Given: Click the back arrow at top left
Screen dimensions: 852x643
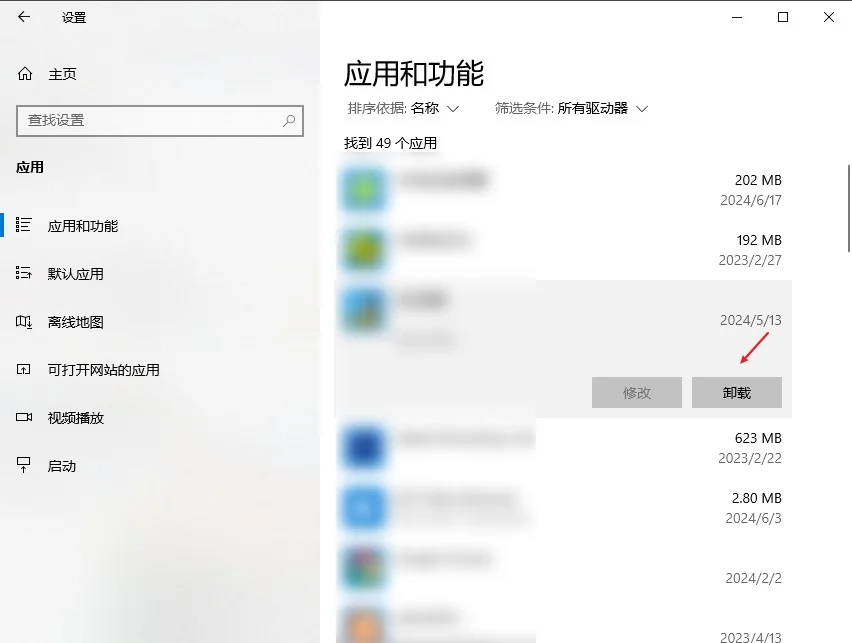Looking at the screenshot, I should pos(22,17).
